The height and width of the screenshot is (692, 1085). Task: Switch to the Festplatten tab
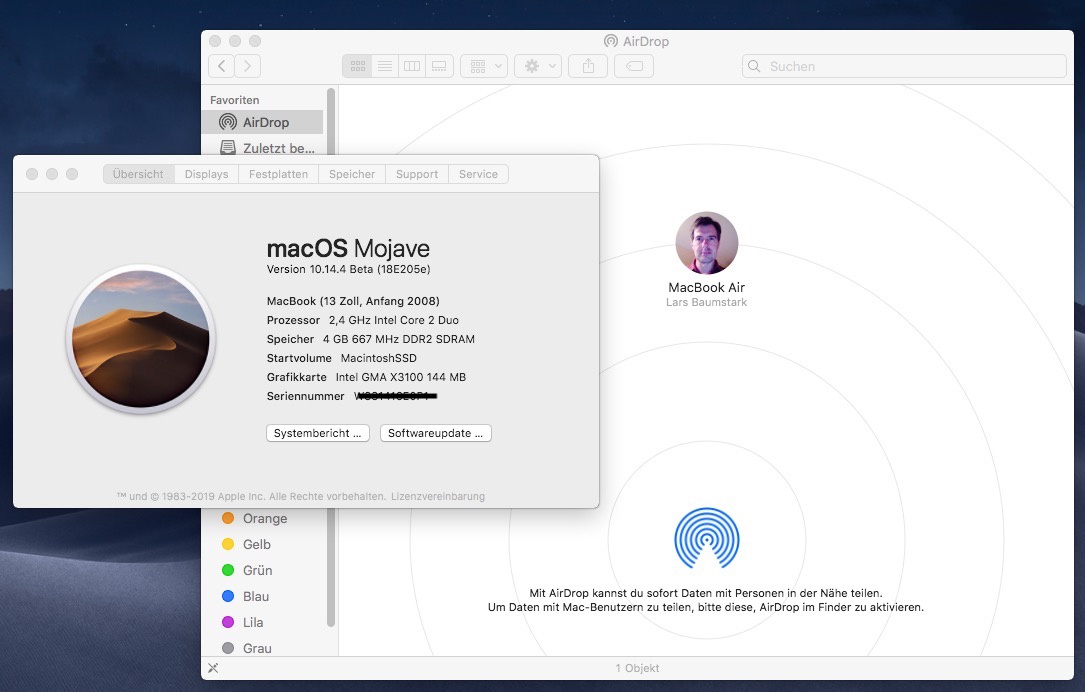(x=278, y=174)
